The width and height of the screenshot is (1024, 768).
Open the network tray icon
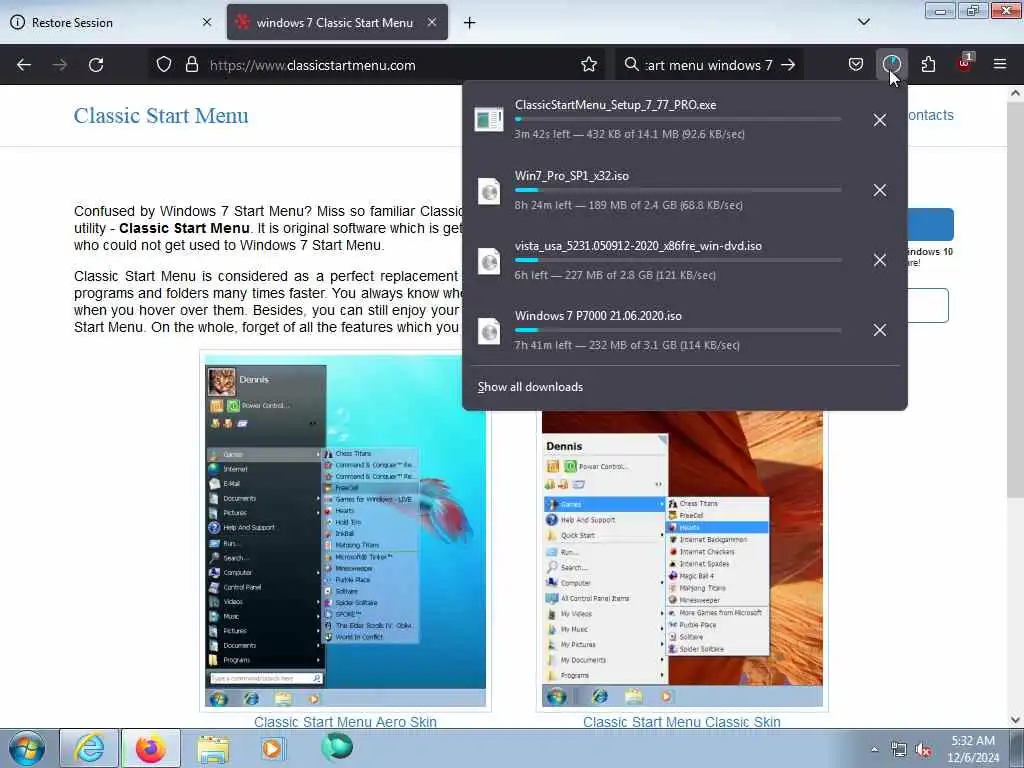tap(899, 750)
